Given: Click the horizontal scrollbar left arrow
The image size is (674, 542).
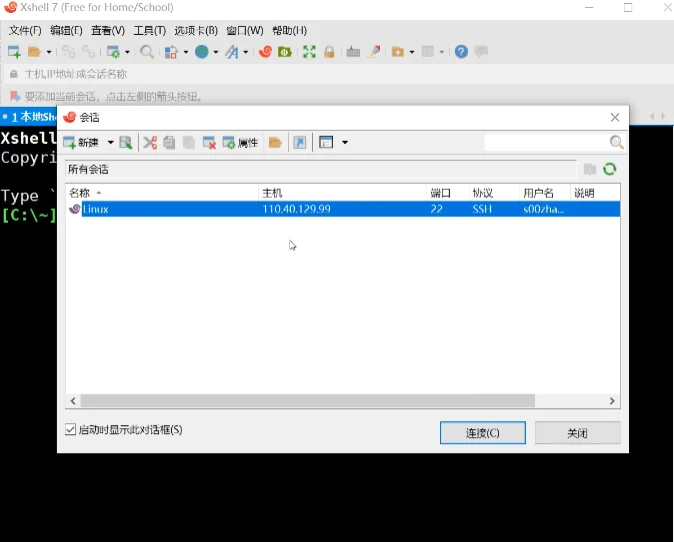Looking at the screenshot, I should (73, 401).
